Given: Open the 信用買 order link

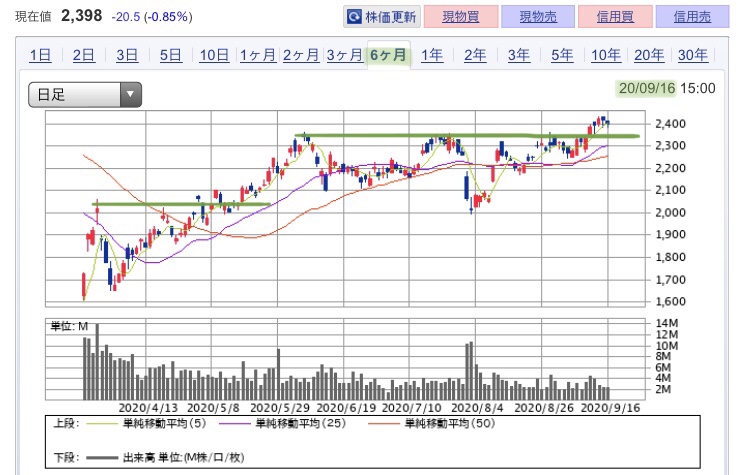Looking at the screenshot, I should pyautogui.click(x=615, y=17).
